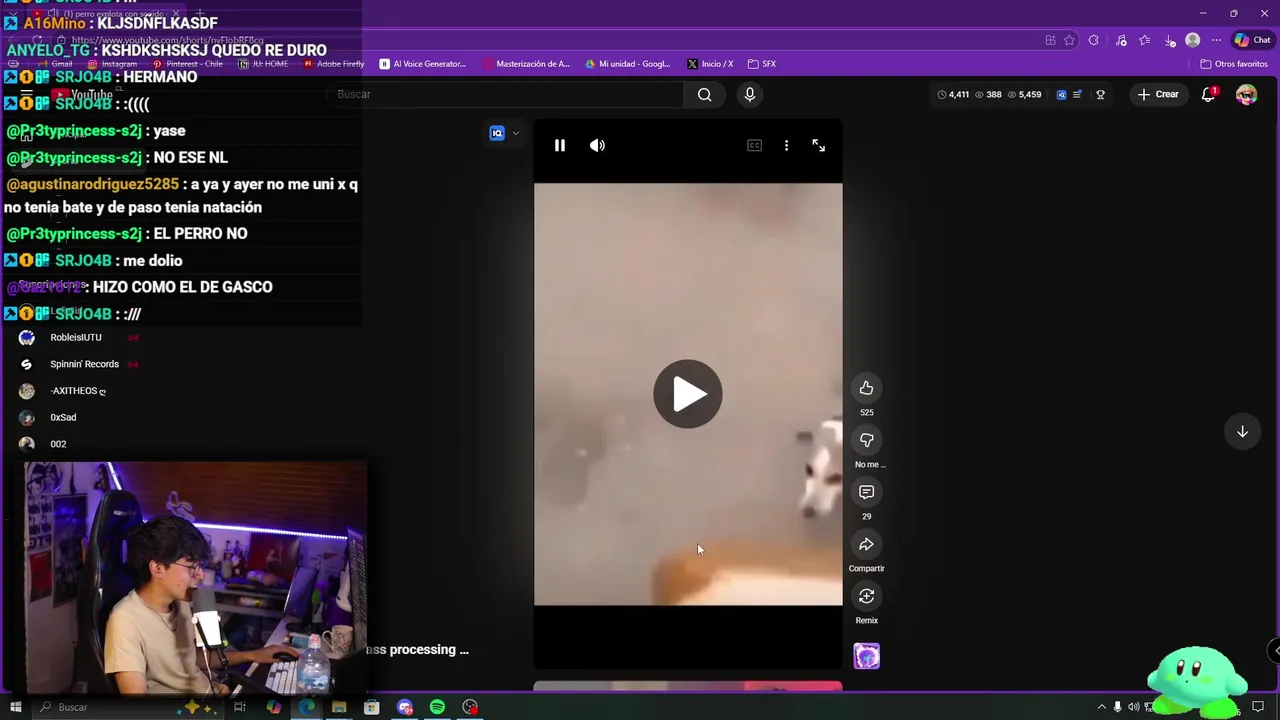Open Edge extensions puzzle icon
This screenshot has width=1280, height=720.
point(1094,40)
